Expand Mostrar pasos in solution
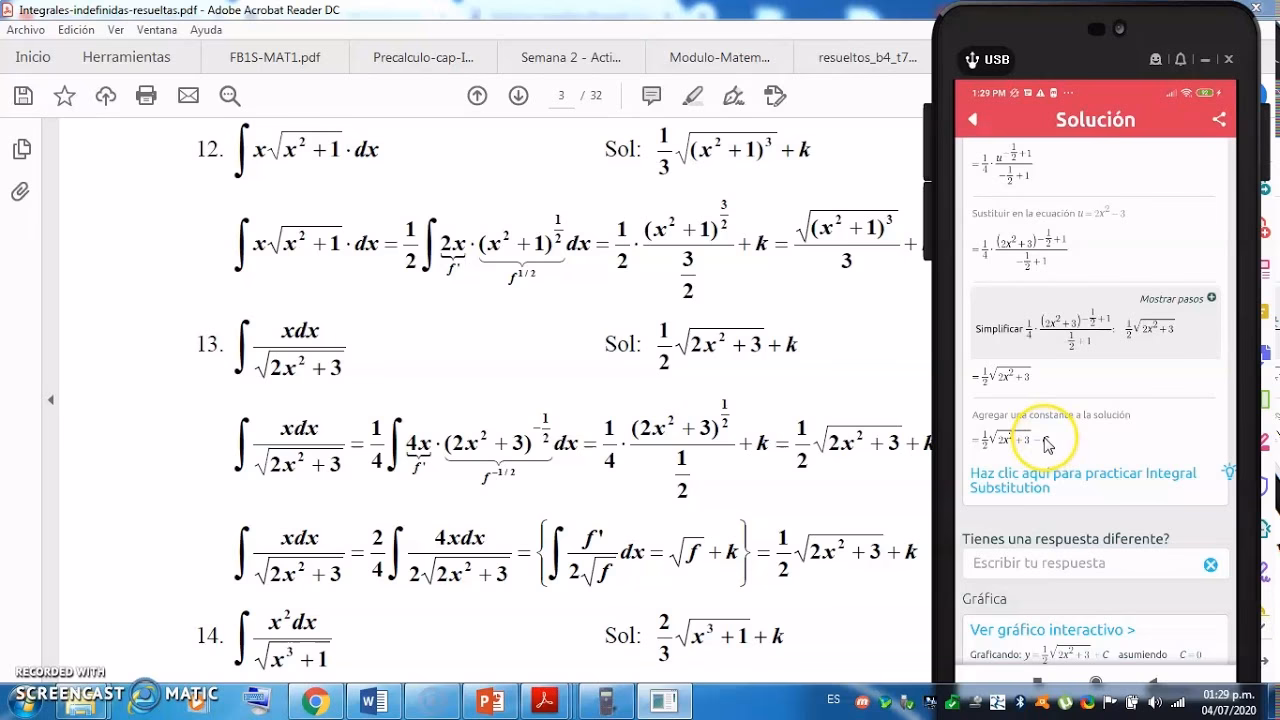Screen dimensions: 1280x720 pos(1178,299)
